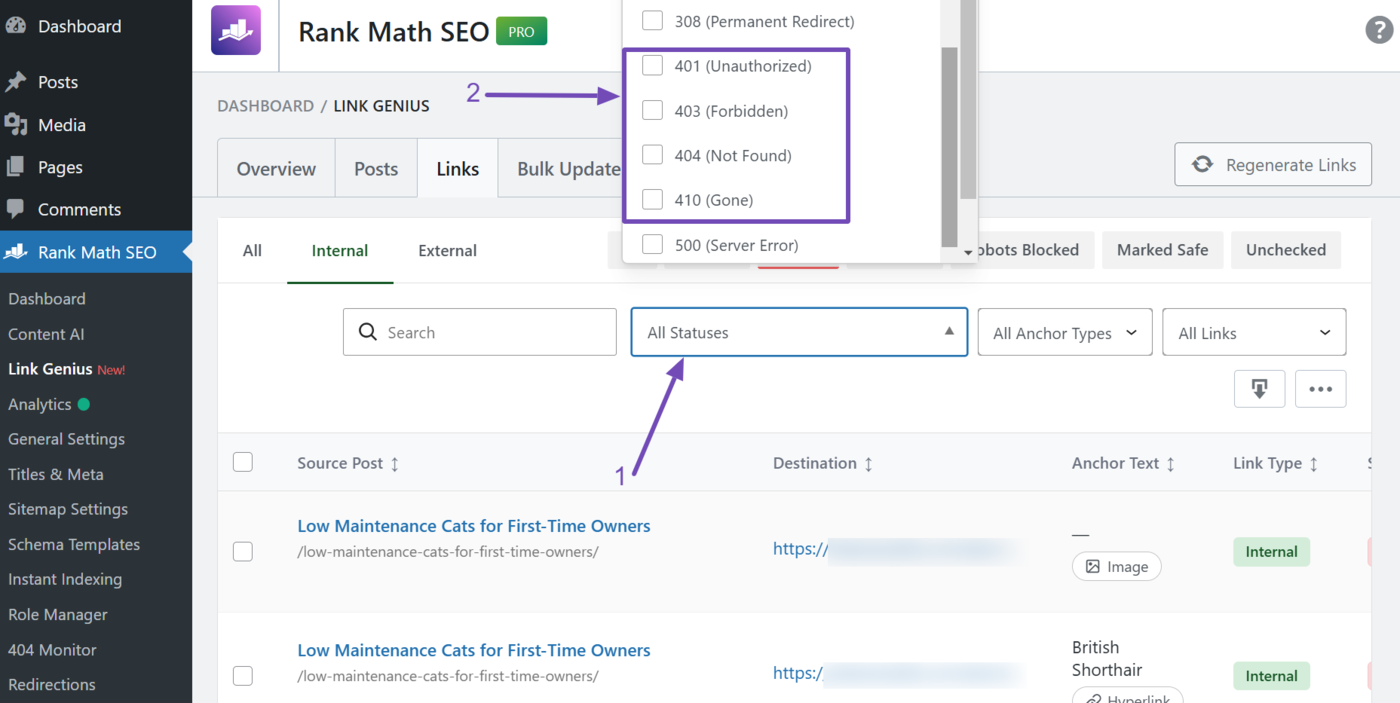
Task: Open the All Anchor Types dropdown
Action: 1064,331
